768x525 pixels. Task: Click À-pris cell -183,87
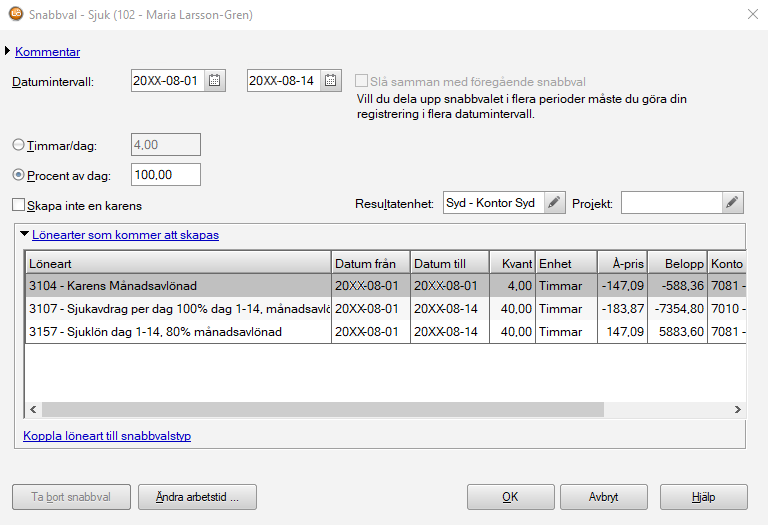click(x=623, y=309)
